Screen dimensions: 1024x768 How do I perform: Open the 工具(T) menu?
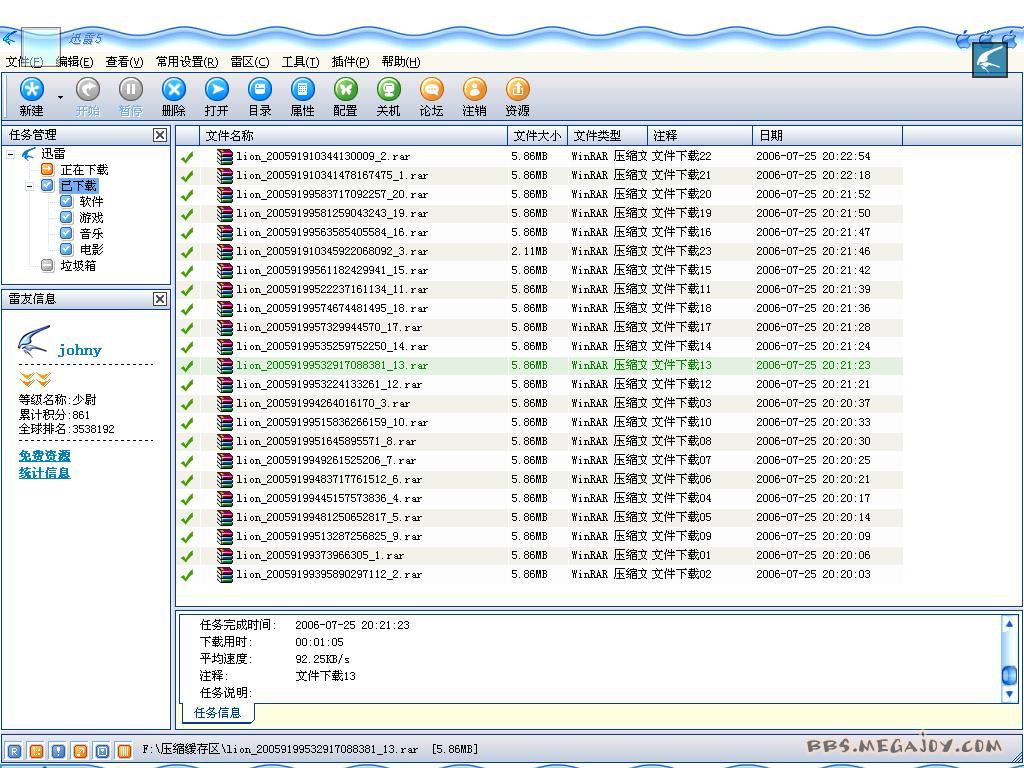pos(300,62)
